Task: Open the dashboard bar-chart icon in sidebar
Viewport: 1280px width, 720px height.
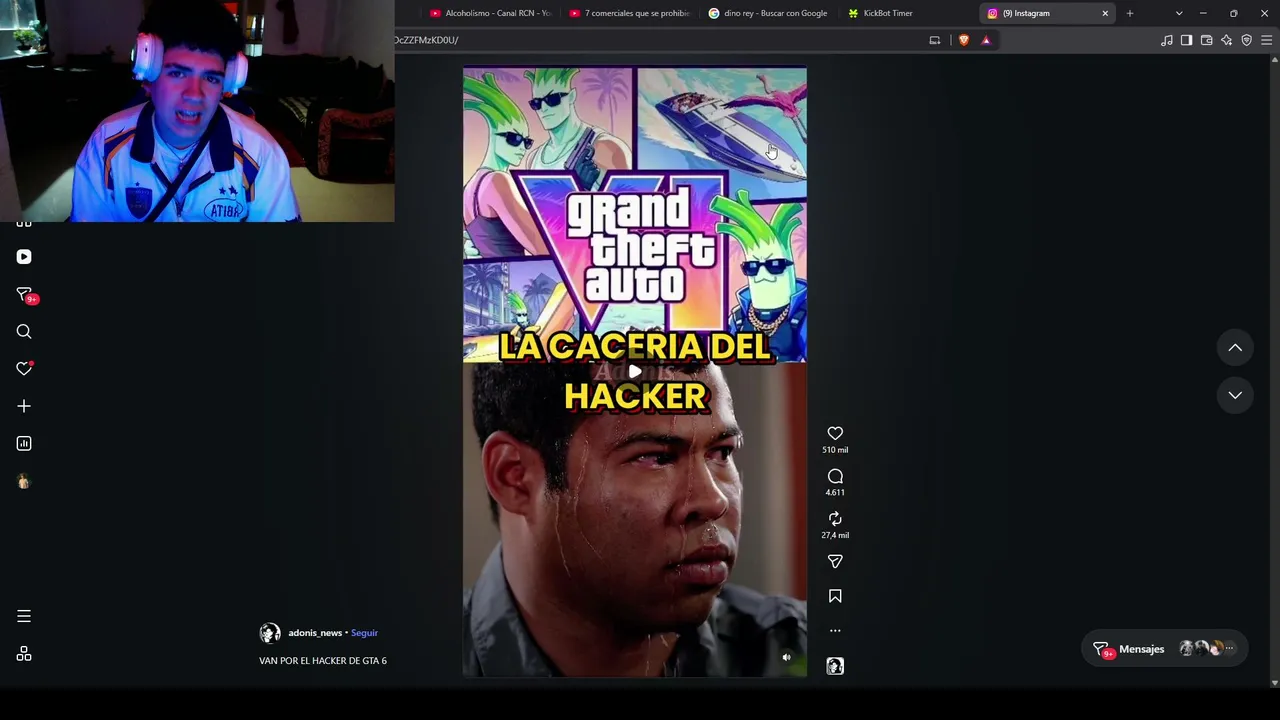Action: tap(24, 443)
